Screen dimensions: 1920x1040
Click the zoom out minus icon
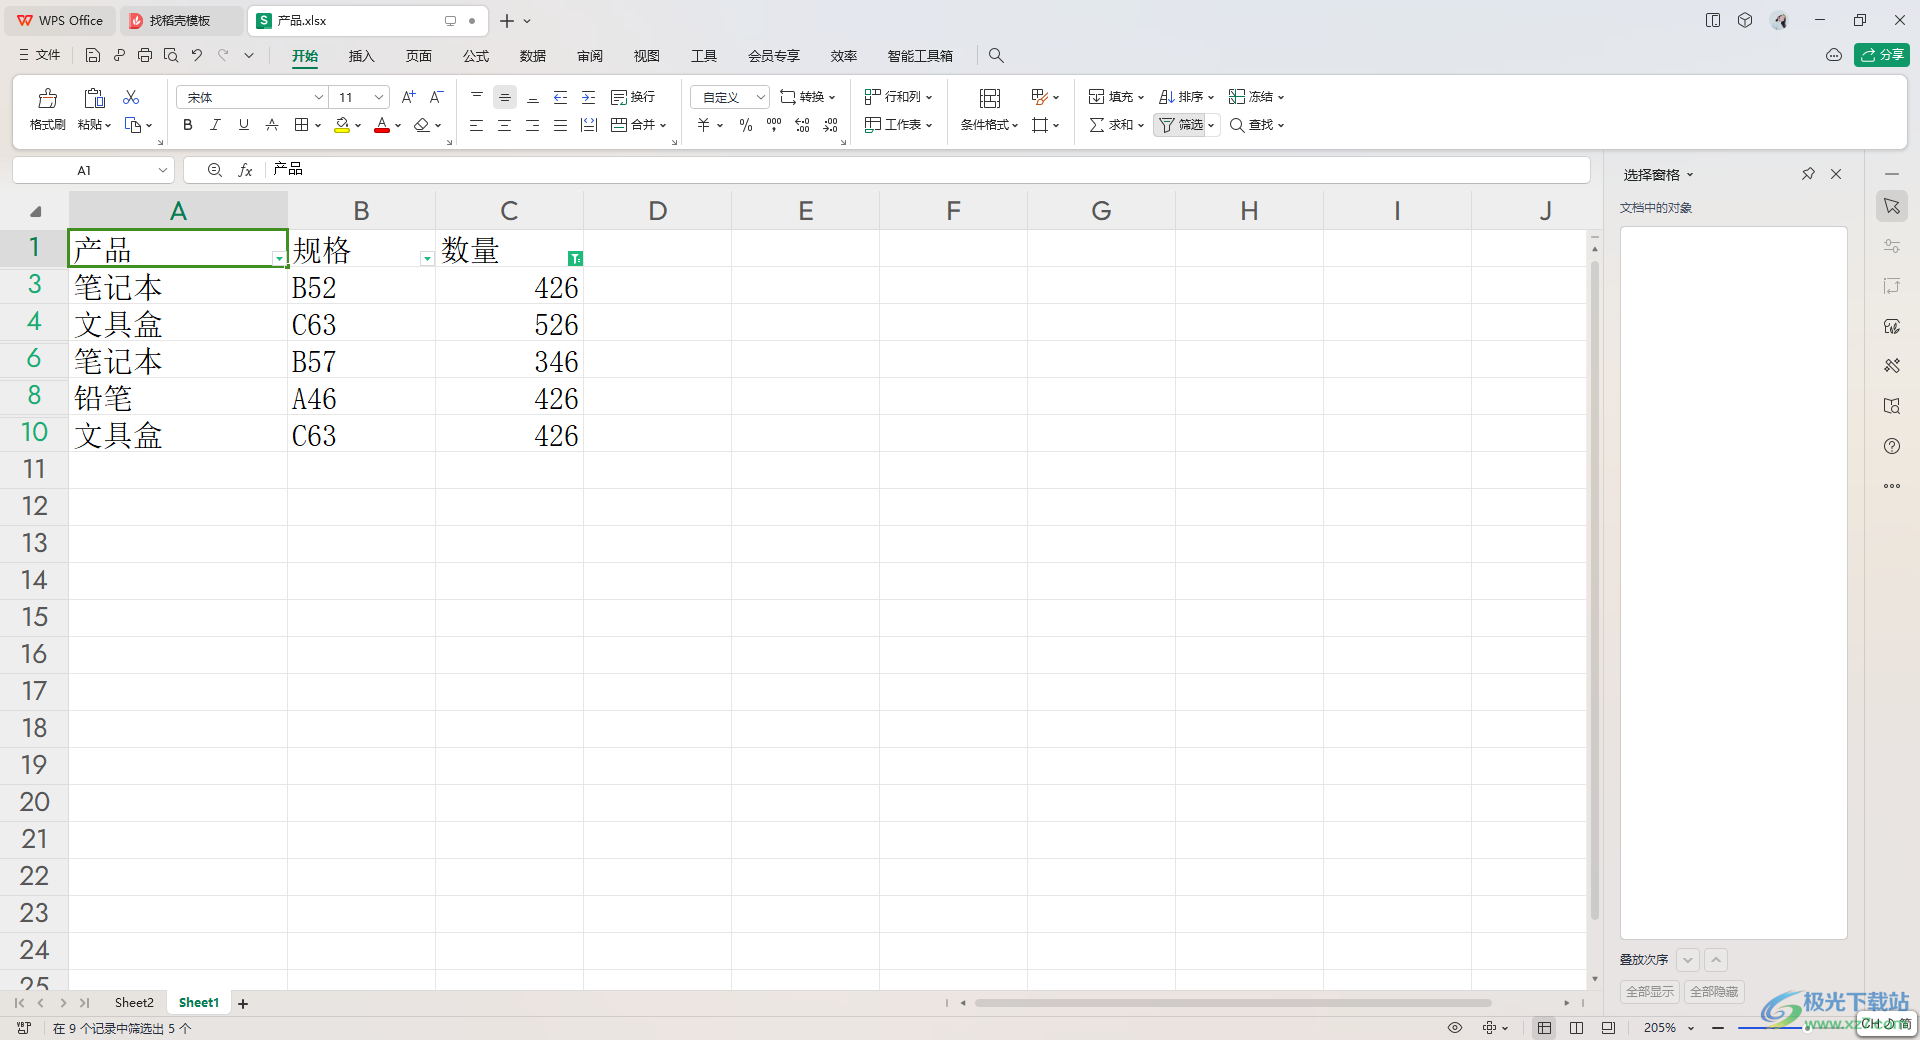[x=1718, y=1027]
